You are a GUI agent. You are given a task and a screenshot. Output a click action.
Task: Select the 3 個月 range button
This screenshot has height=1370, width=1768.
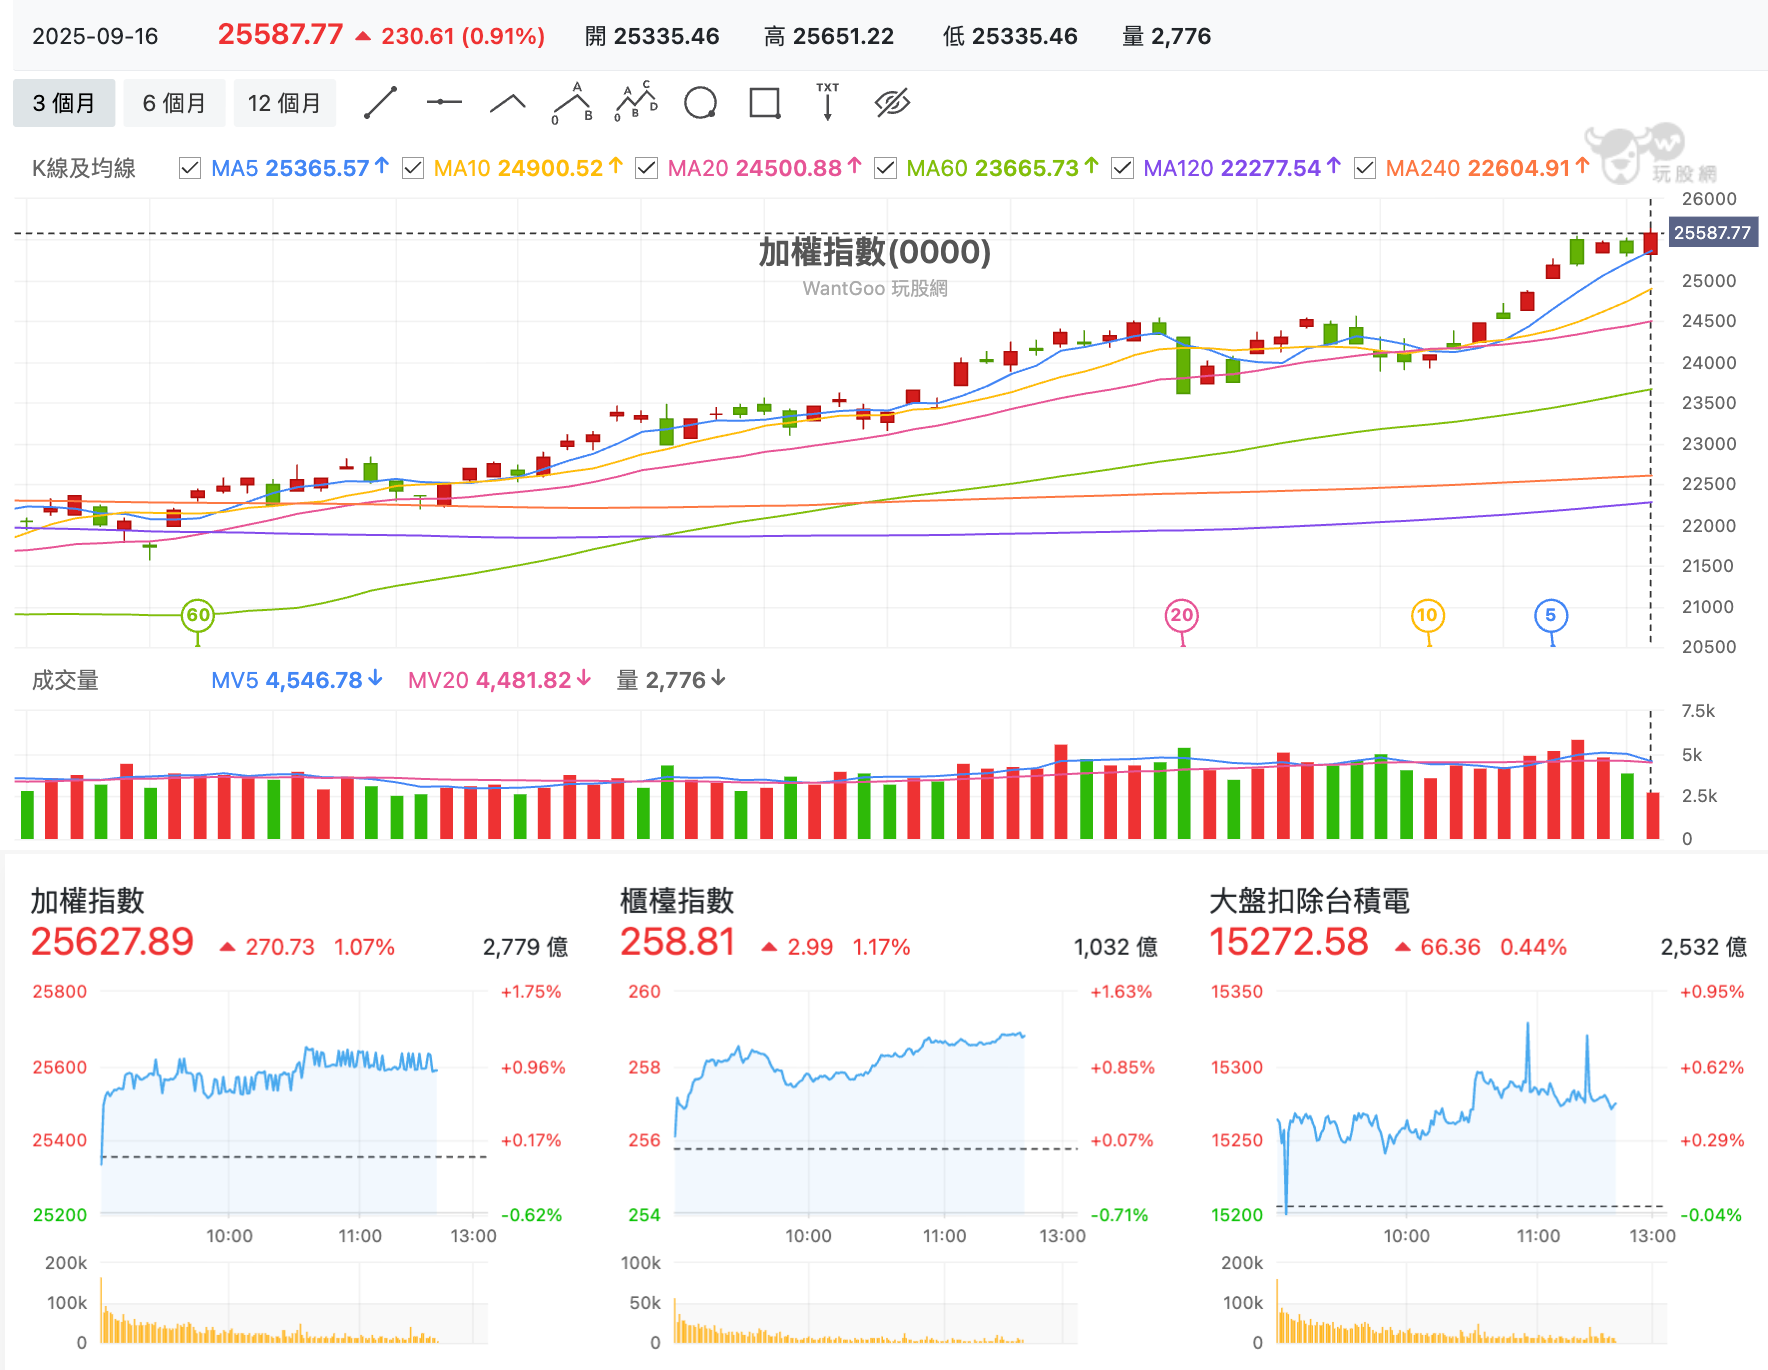click(x=64, y=103)
